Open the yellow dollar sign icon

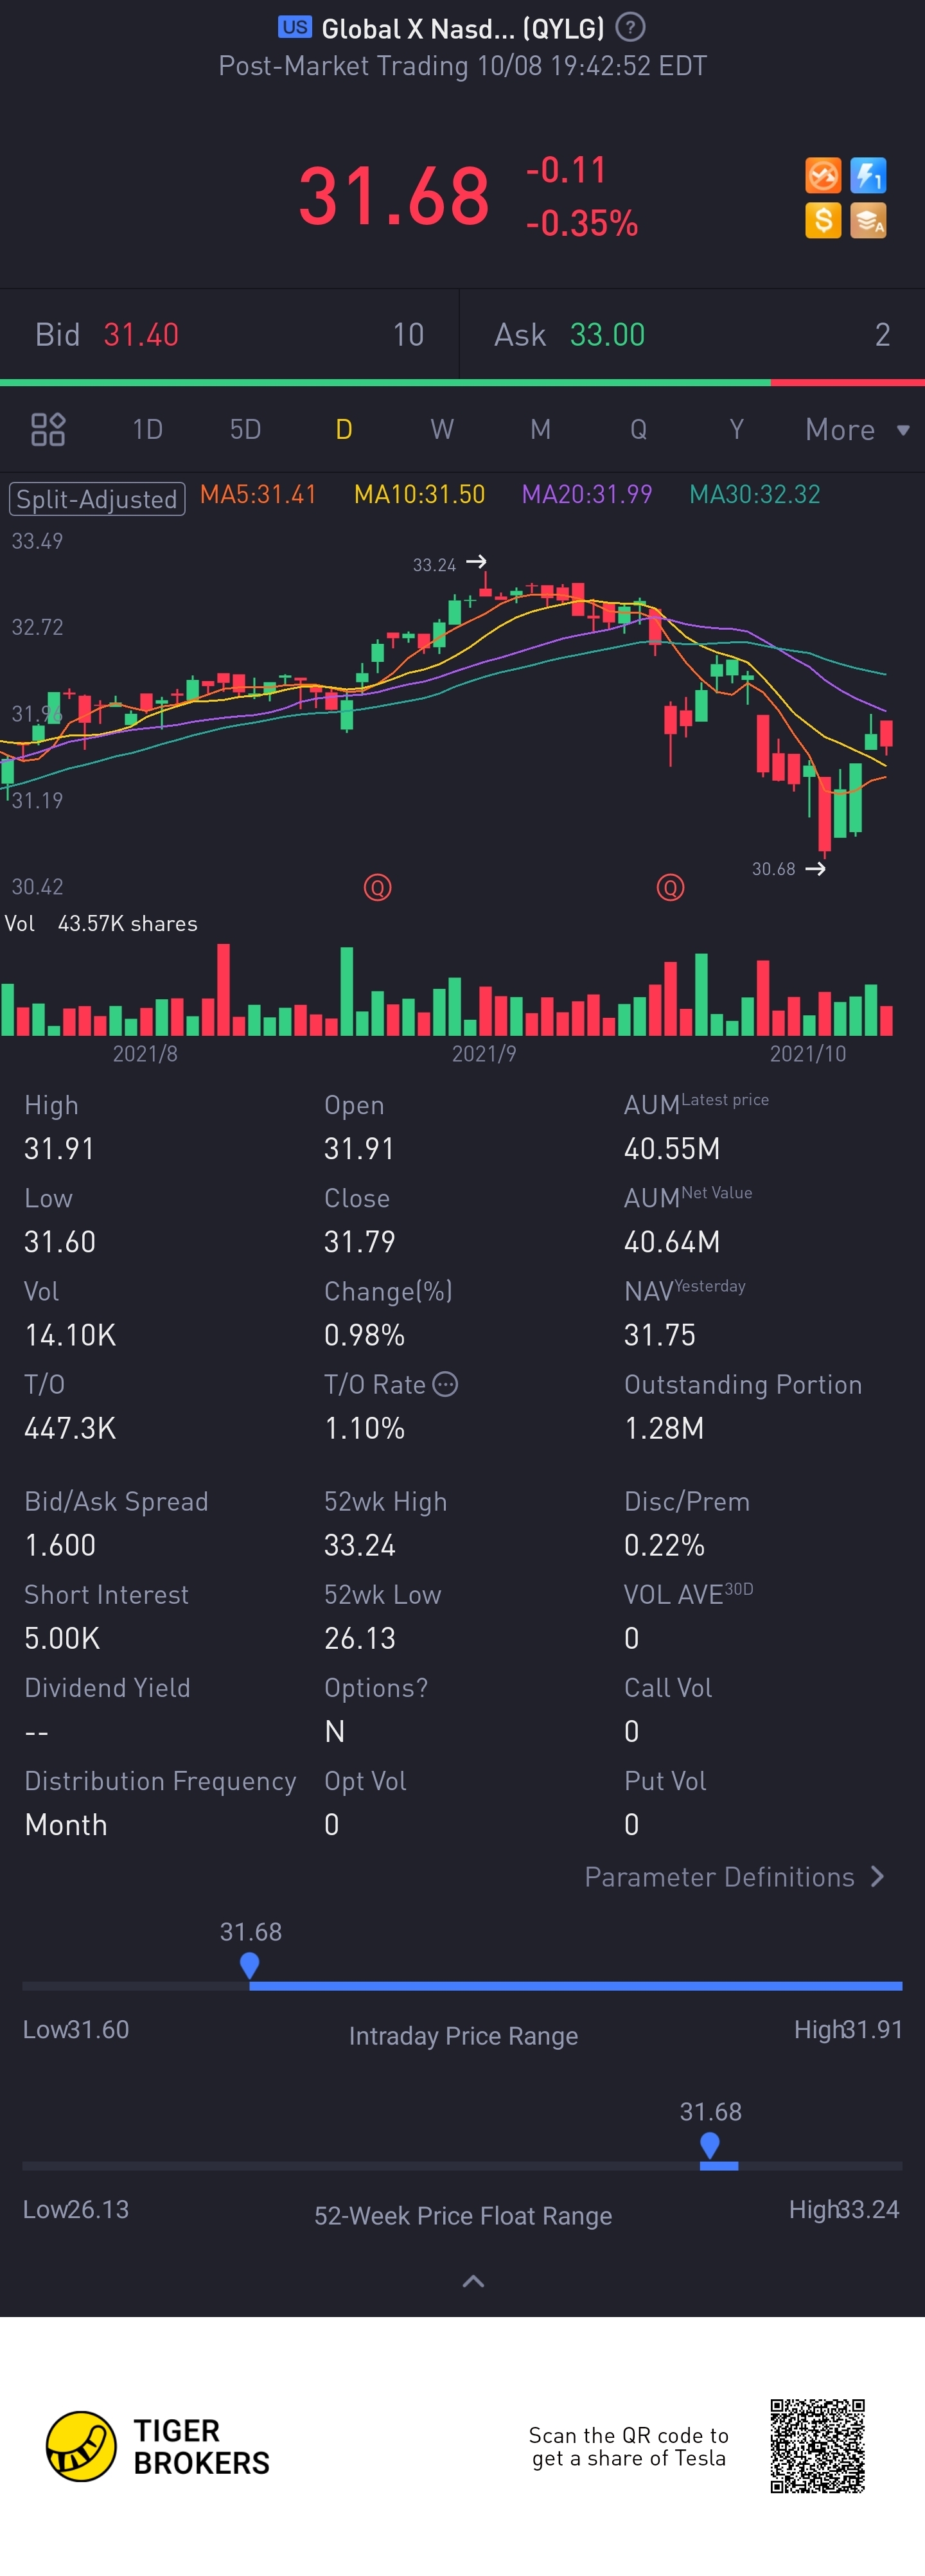823,220
